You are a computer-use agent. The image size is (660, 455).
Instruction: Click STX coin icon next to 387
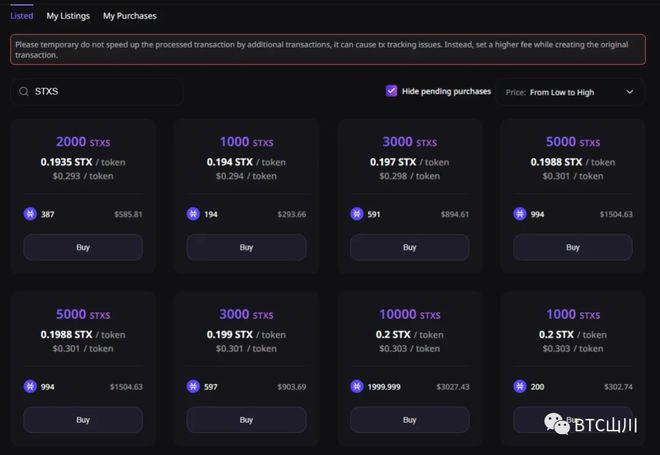pos(30,214)
